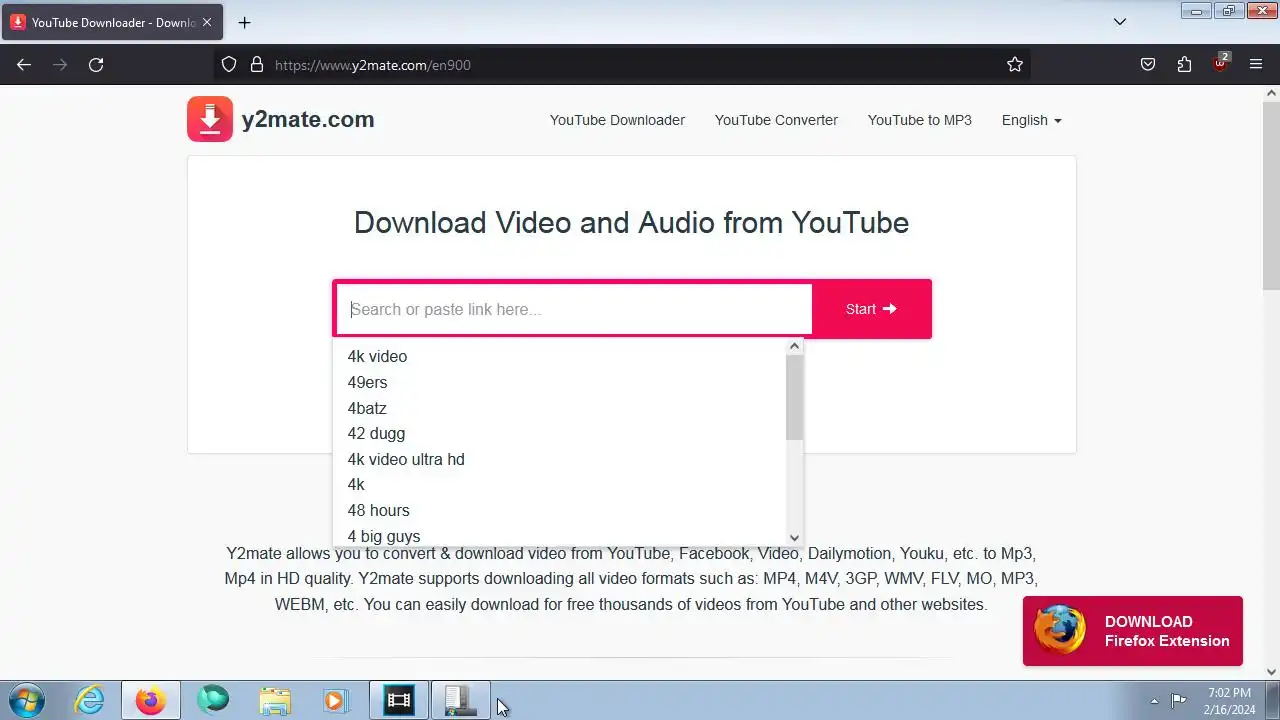Open the YouTube to MP3 nav link
Screen dimensions: 1280x720
pos(920,120)
